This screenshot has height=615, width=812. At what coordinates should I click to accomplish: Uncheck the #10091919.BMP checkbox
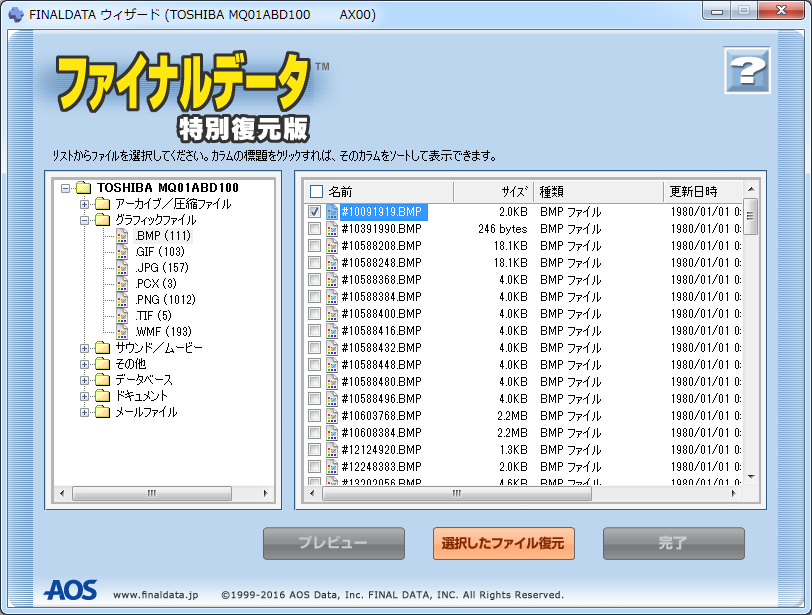pos(314,211)
